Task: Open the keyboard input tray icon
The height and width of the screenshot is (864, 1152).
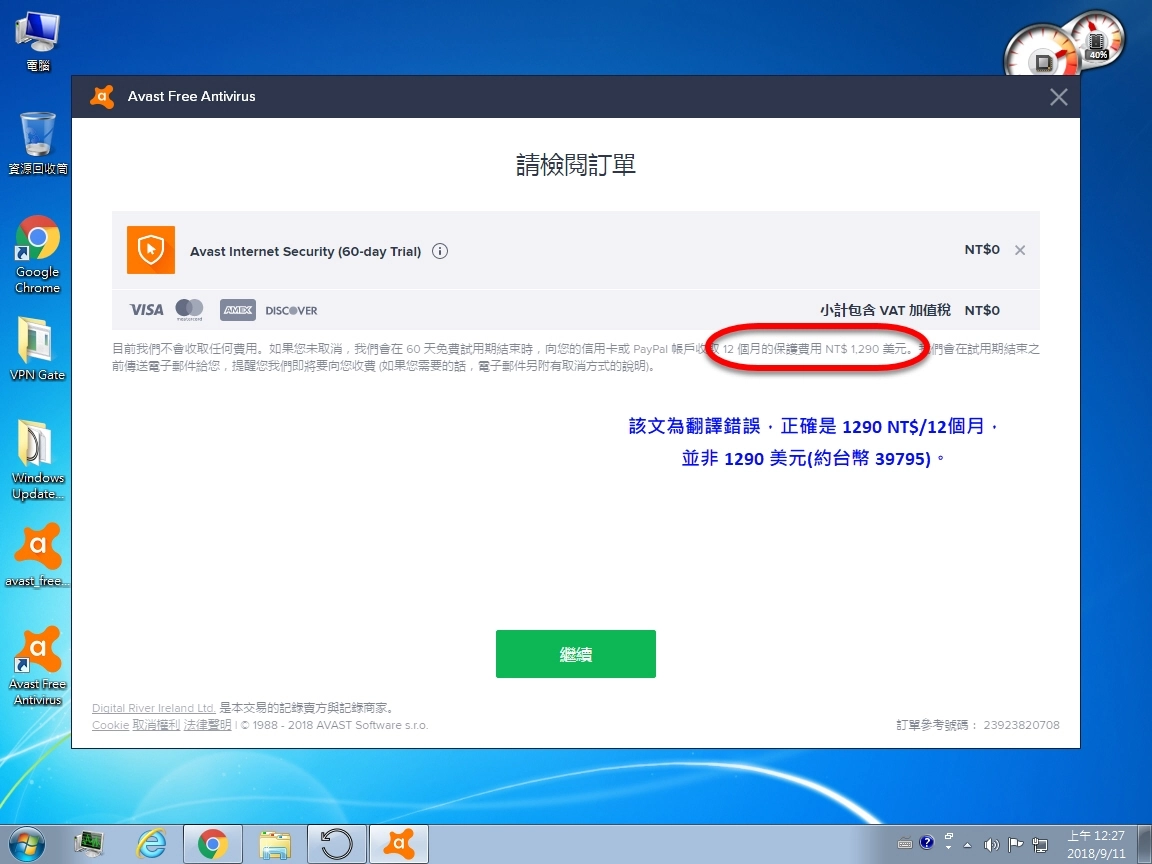Action: coord(904,844)
